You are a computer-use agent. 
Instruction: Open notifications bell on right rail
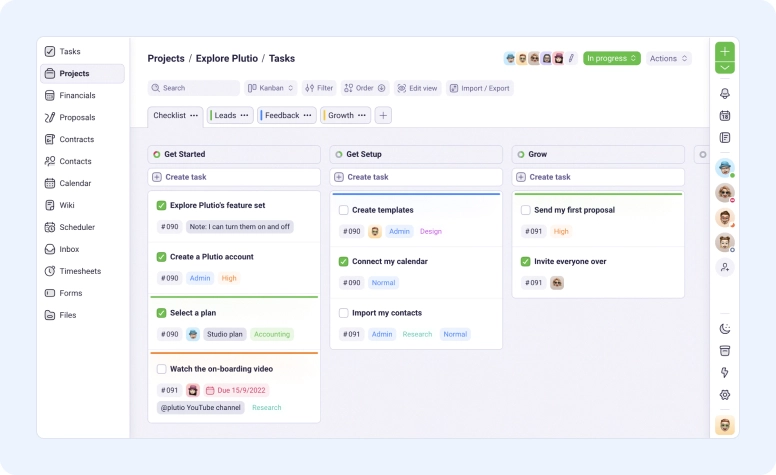(x=725, y=94)
